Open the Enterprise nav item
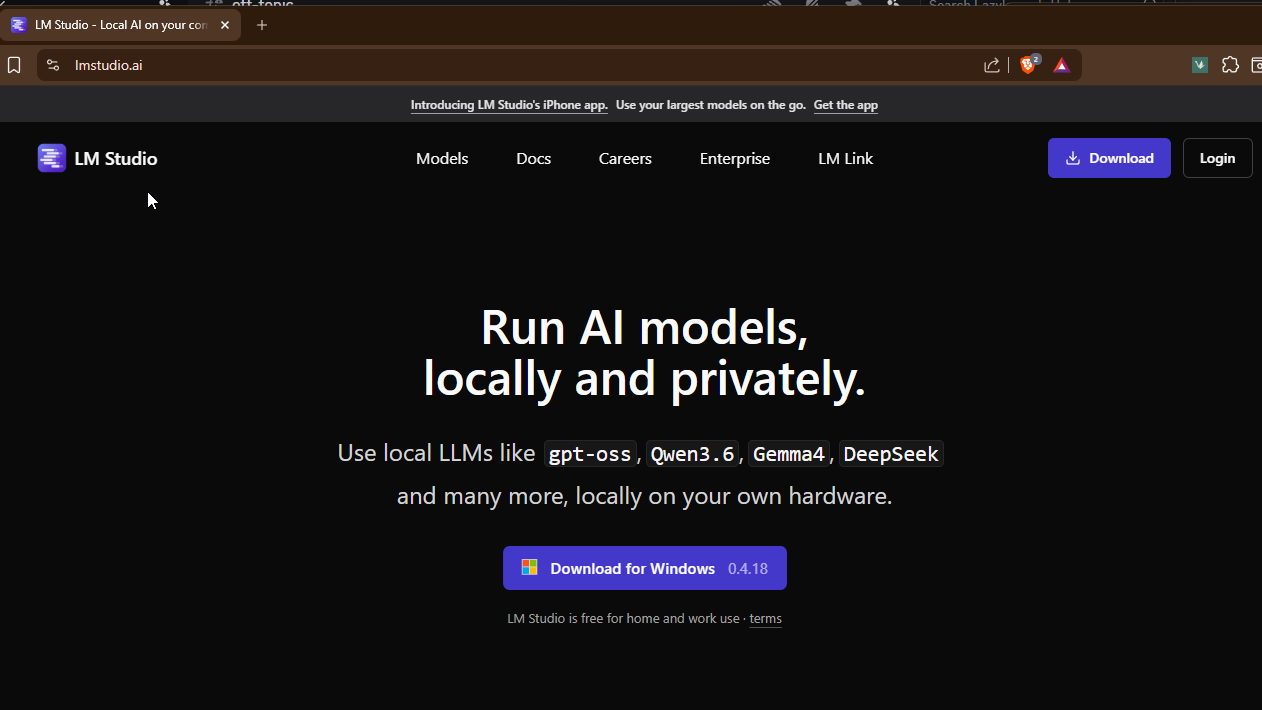Screen dimensions: 1262x710 (735, 158)
